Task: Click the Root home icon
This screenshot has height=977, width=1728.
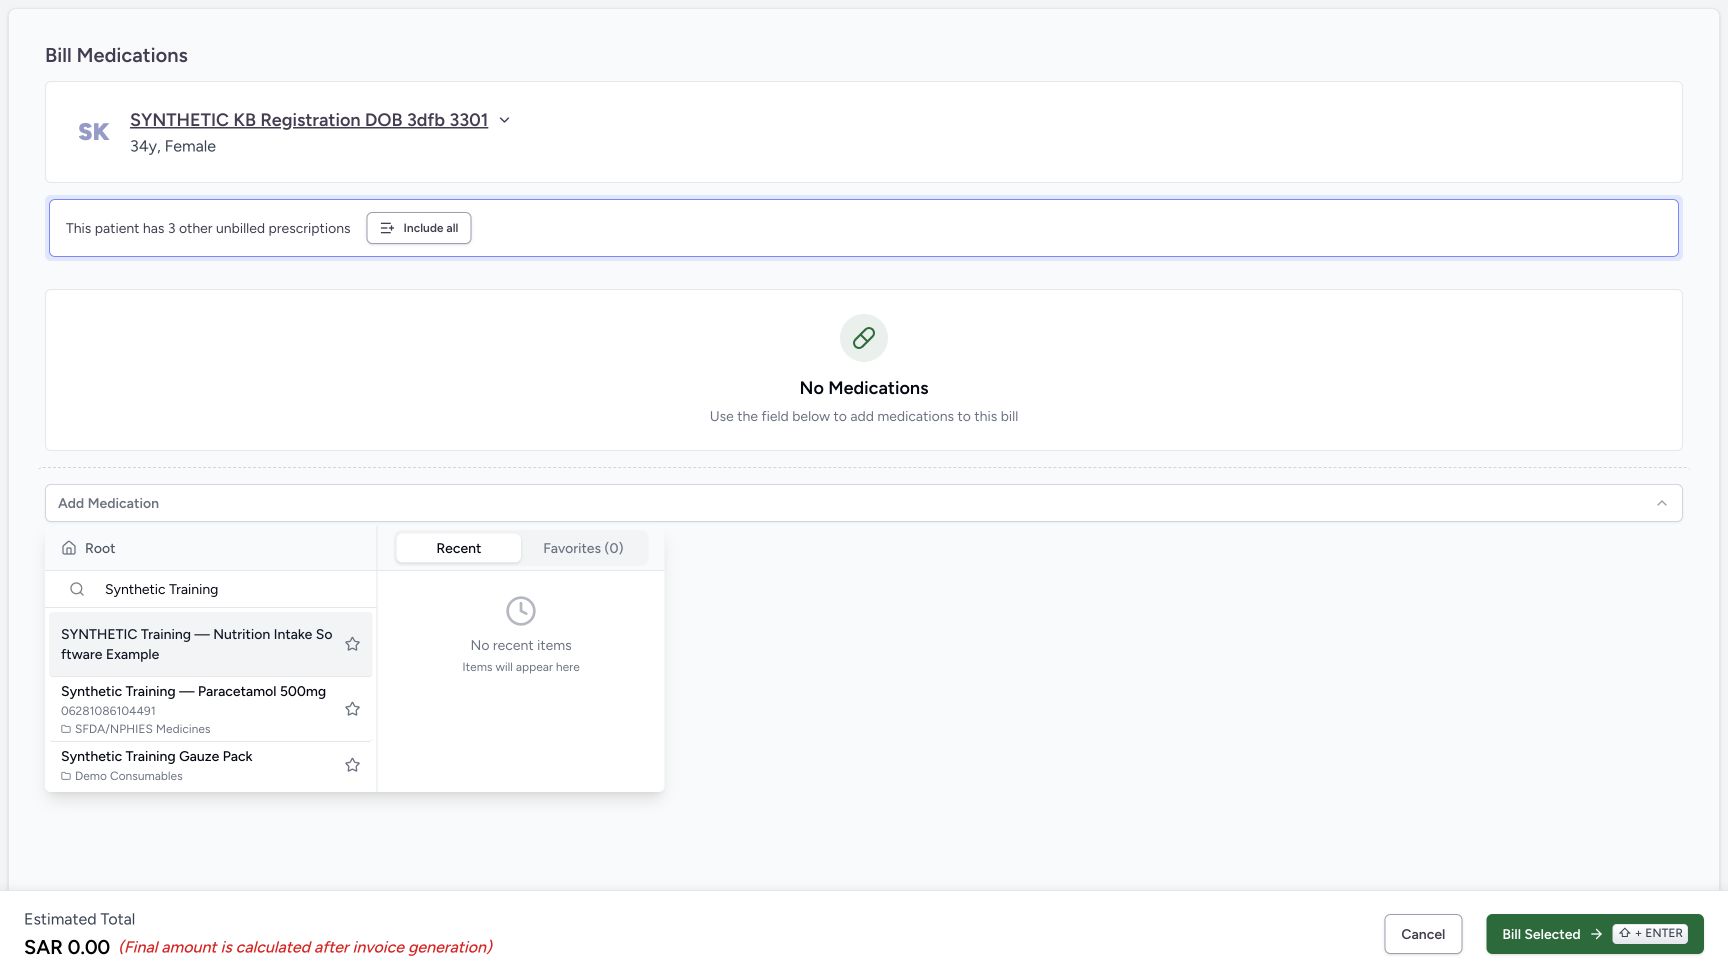Action: click(x=69, y=548)
